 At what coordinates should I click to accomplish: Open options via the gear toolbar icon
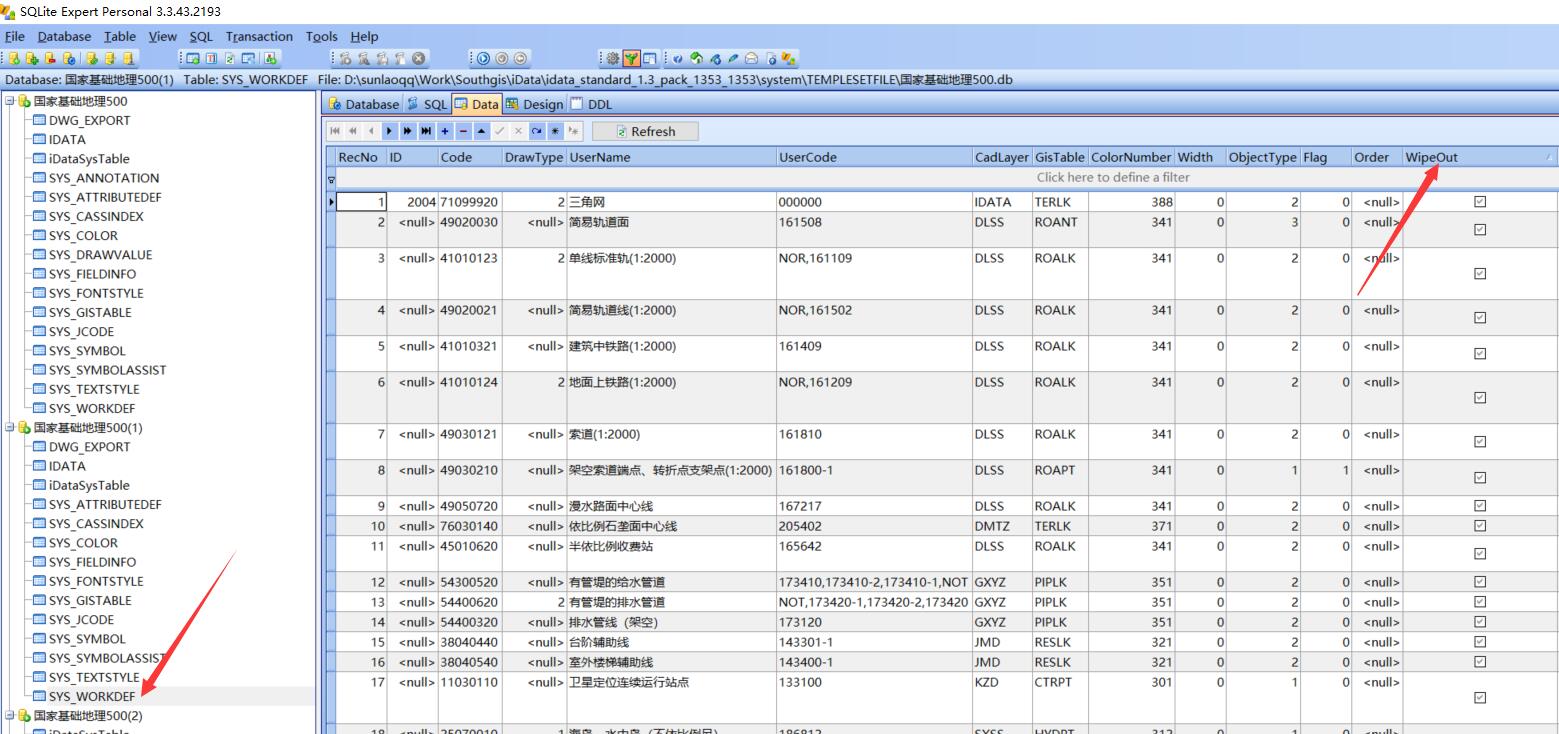click(611, 58)
